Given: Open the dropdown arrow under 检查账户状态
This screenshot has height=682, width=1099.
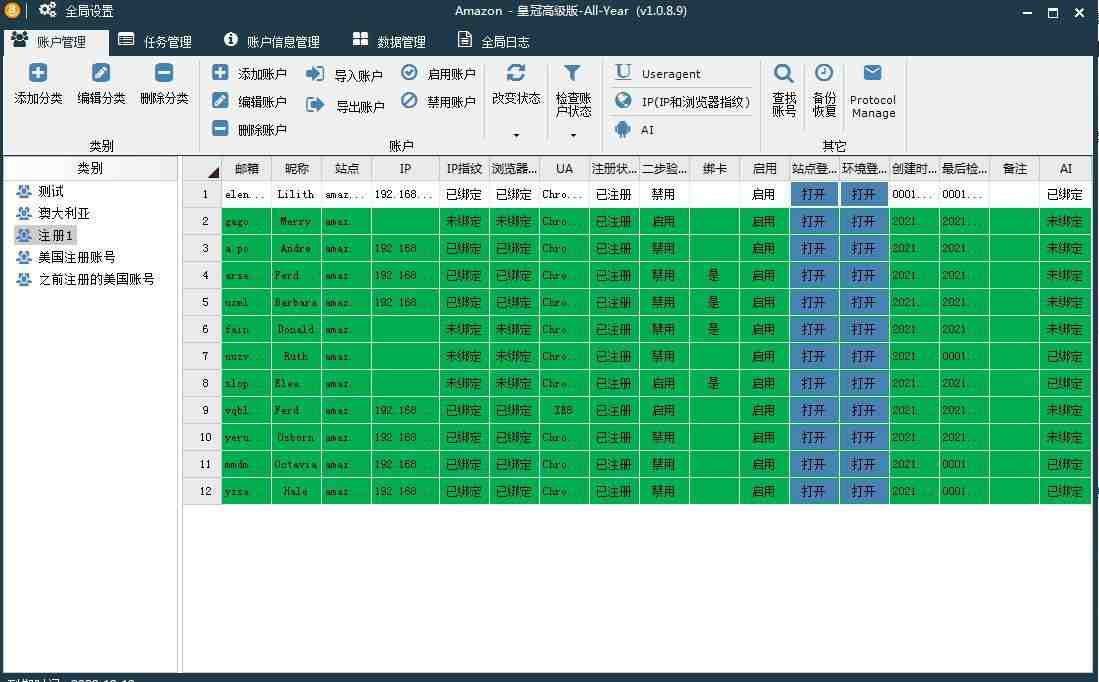Looking at the screenshot, I should tap(573, 135).
